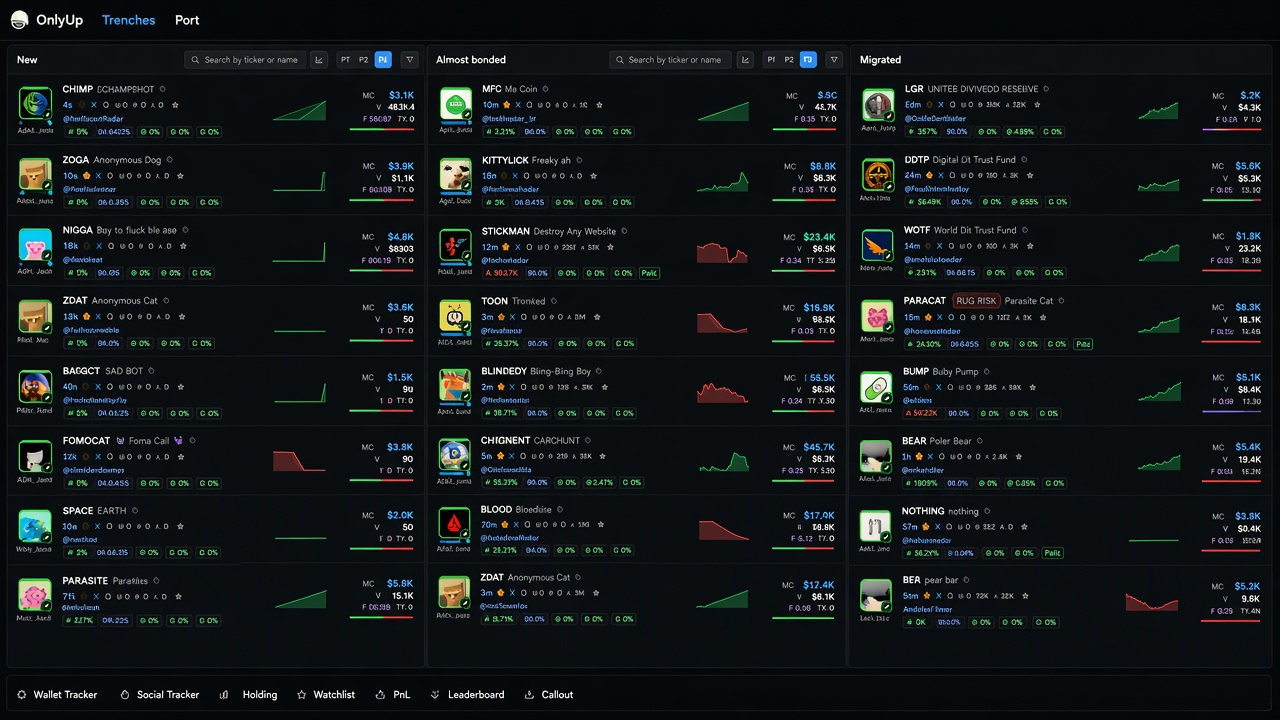Open filter dropdown in New column
This screenshot has width=1280, height=720.
[x=409, y=60]
